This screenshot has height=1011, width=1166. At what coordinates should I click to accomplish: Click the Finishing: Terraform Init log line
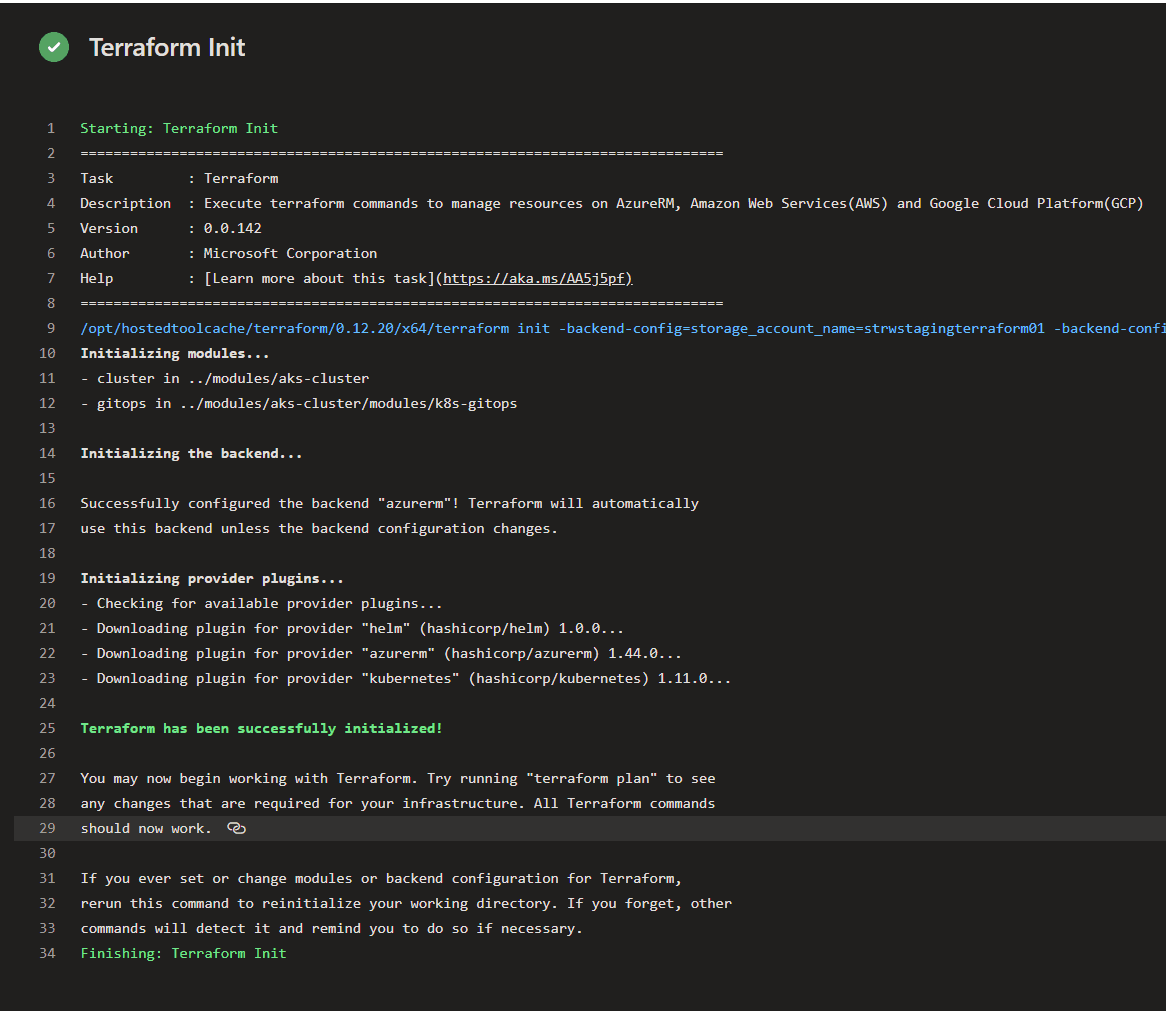pos(183,953)
